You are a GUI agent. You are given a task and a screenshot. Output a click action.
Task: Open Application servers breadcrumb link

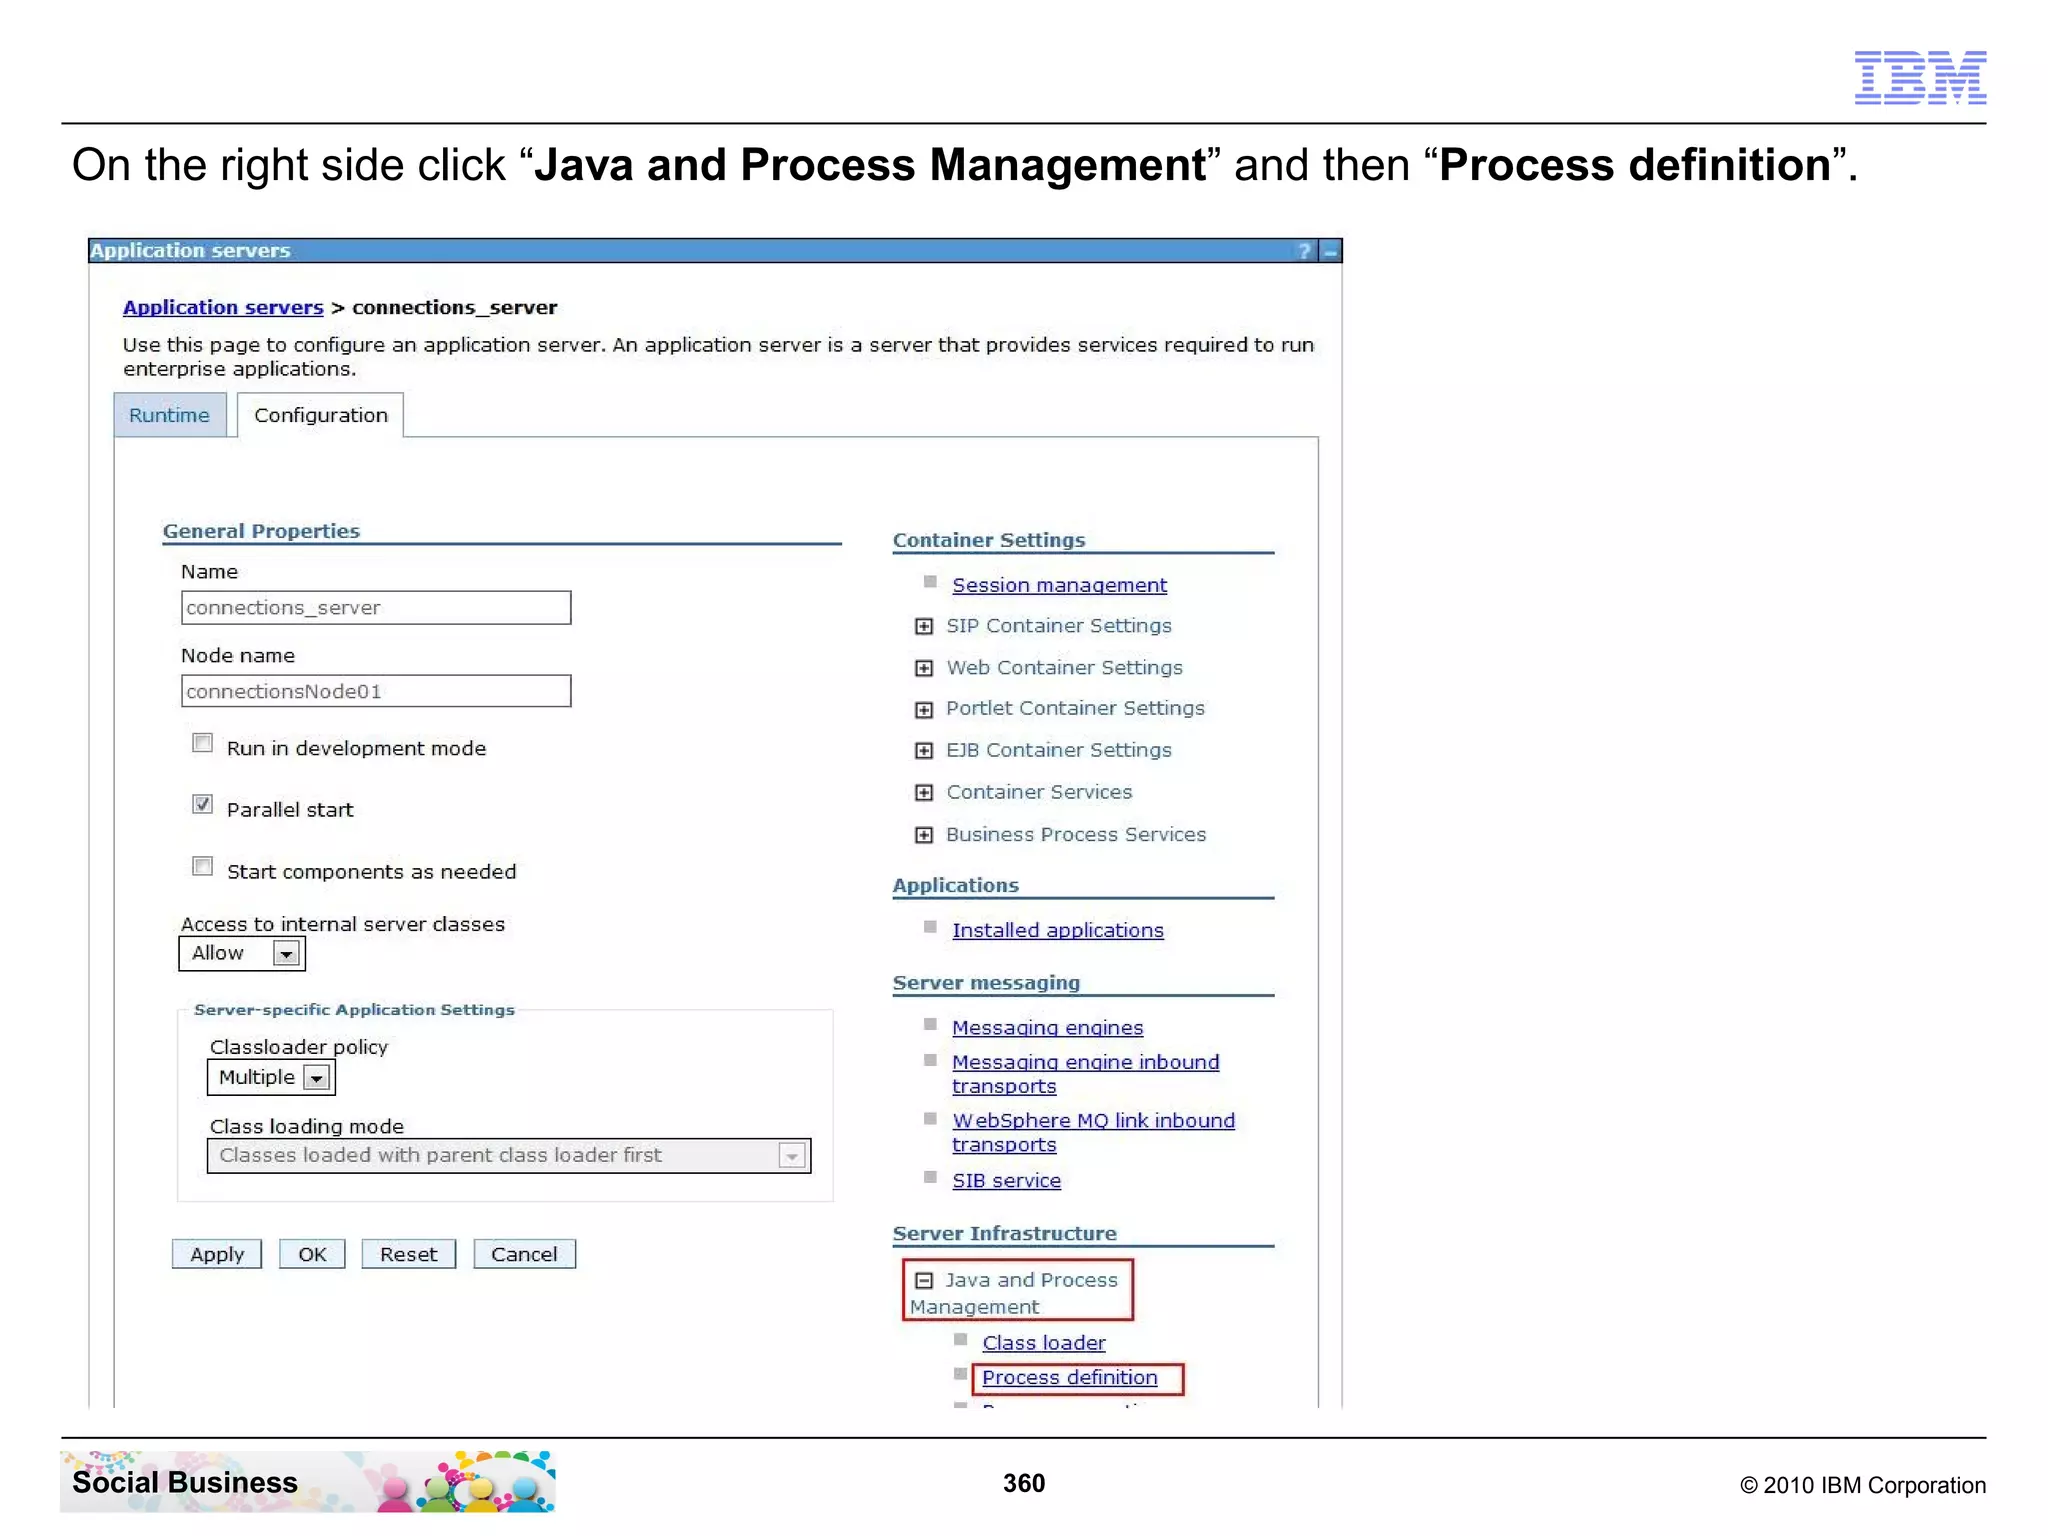(x=223, y=307)
